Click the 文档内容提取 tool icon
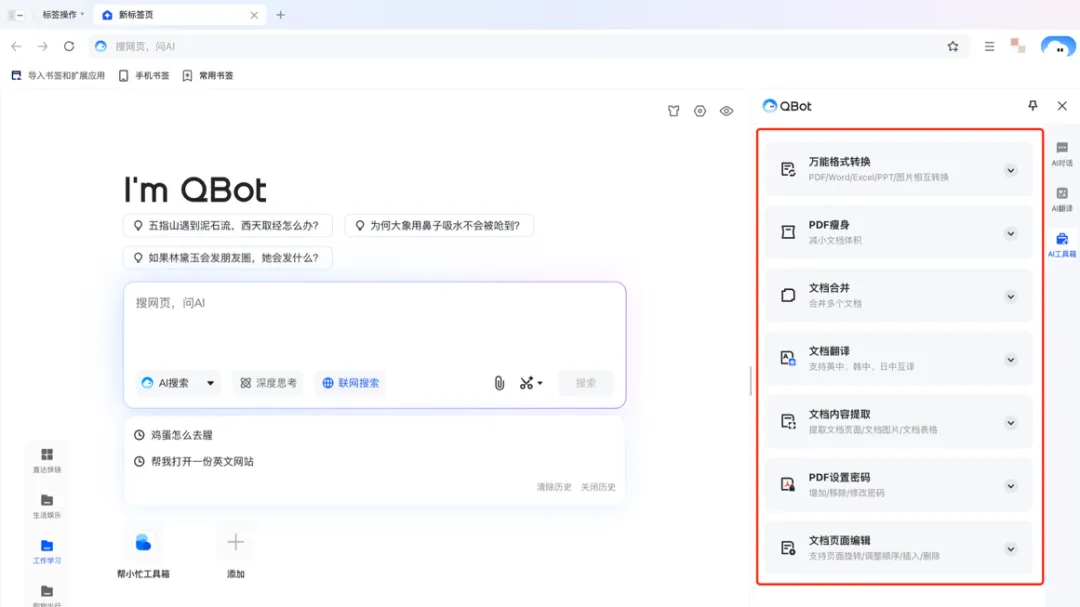This screenshot has width=1080, height=607. coord(788,422)
